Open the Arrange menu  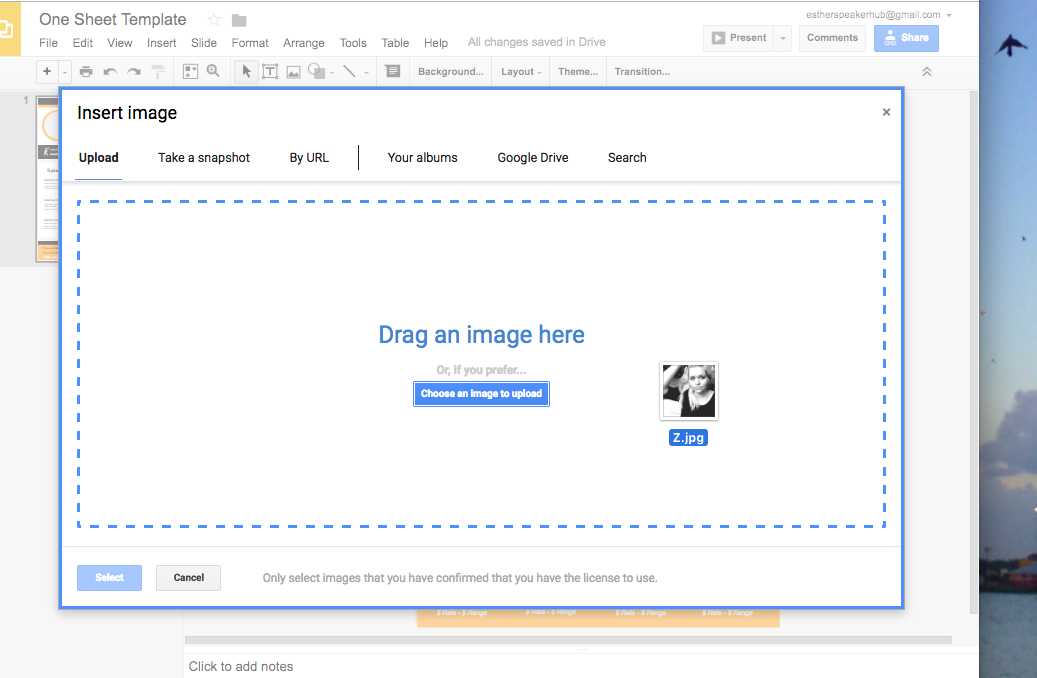point(303,43)
